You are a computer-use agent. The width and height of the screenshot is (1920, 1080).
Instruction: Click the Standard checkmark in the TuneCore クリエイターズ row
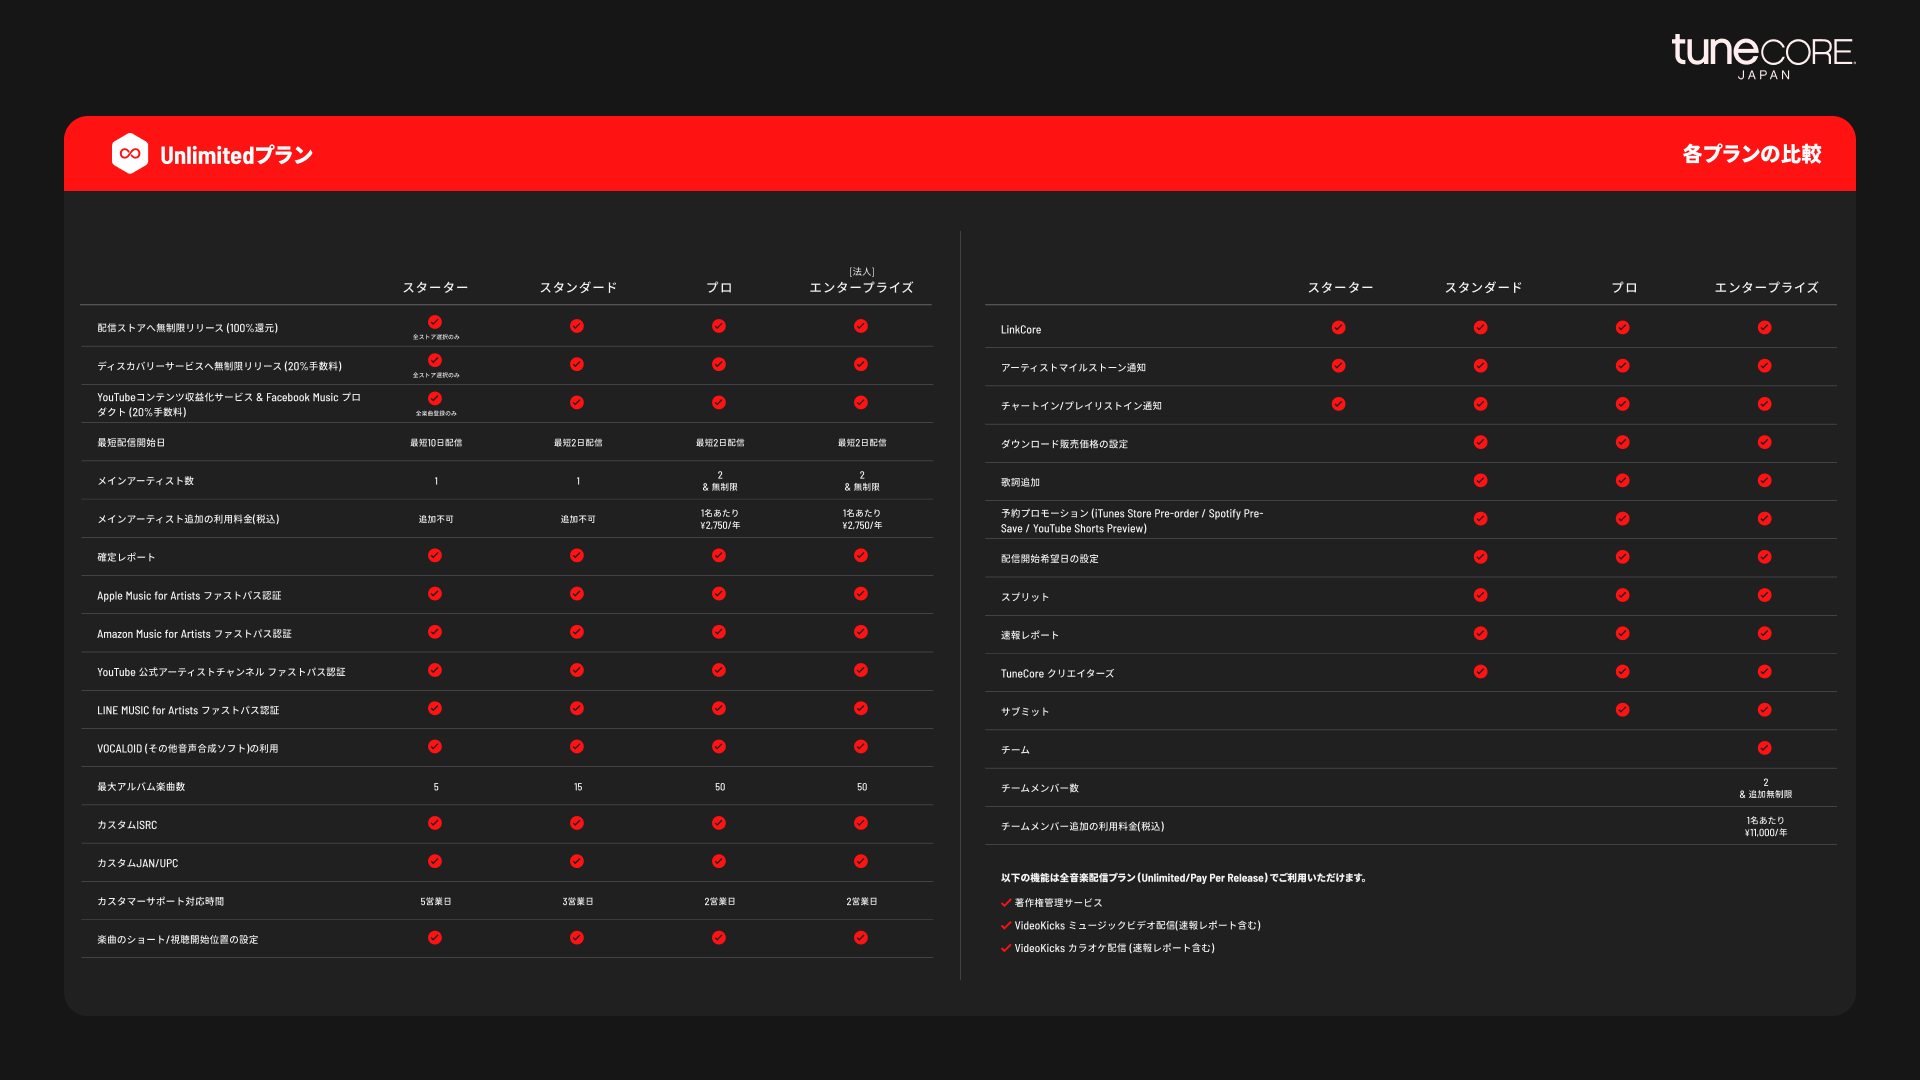1480,672
